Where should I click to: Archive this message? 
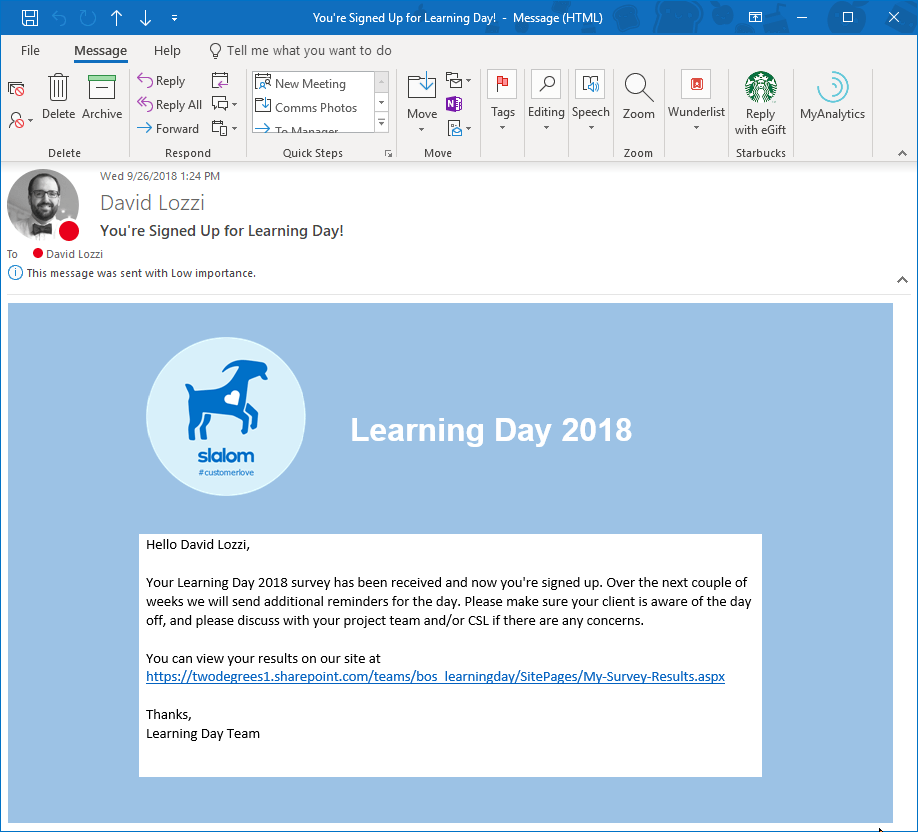102,98
